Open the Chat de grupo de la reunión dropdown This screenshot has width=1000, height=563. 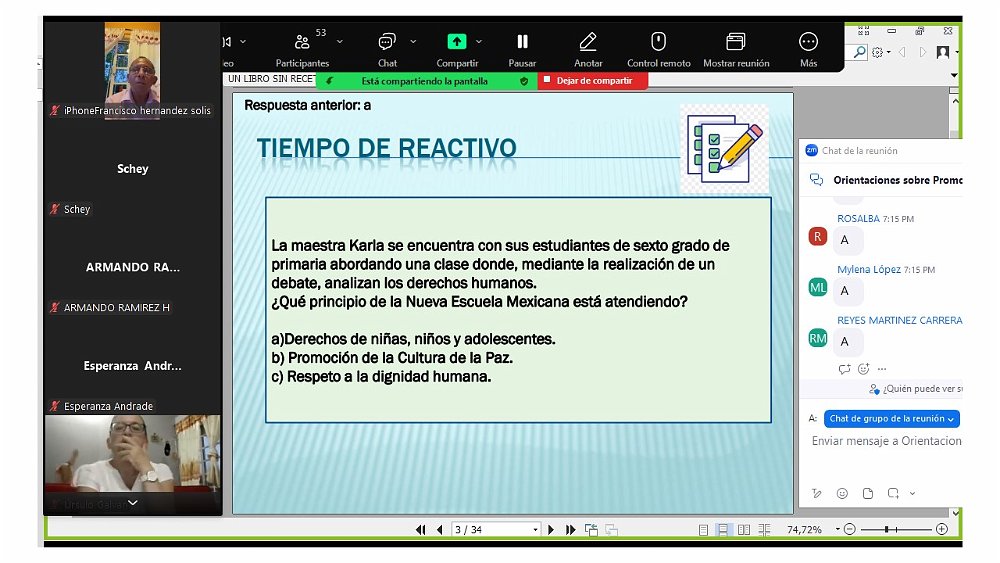click(892, 419)
